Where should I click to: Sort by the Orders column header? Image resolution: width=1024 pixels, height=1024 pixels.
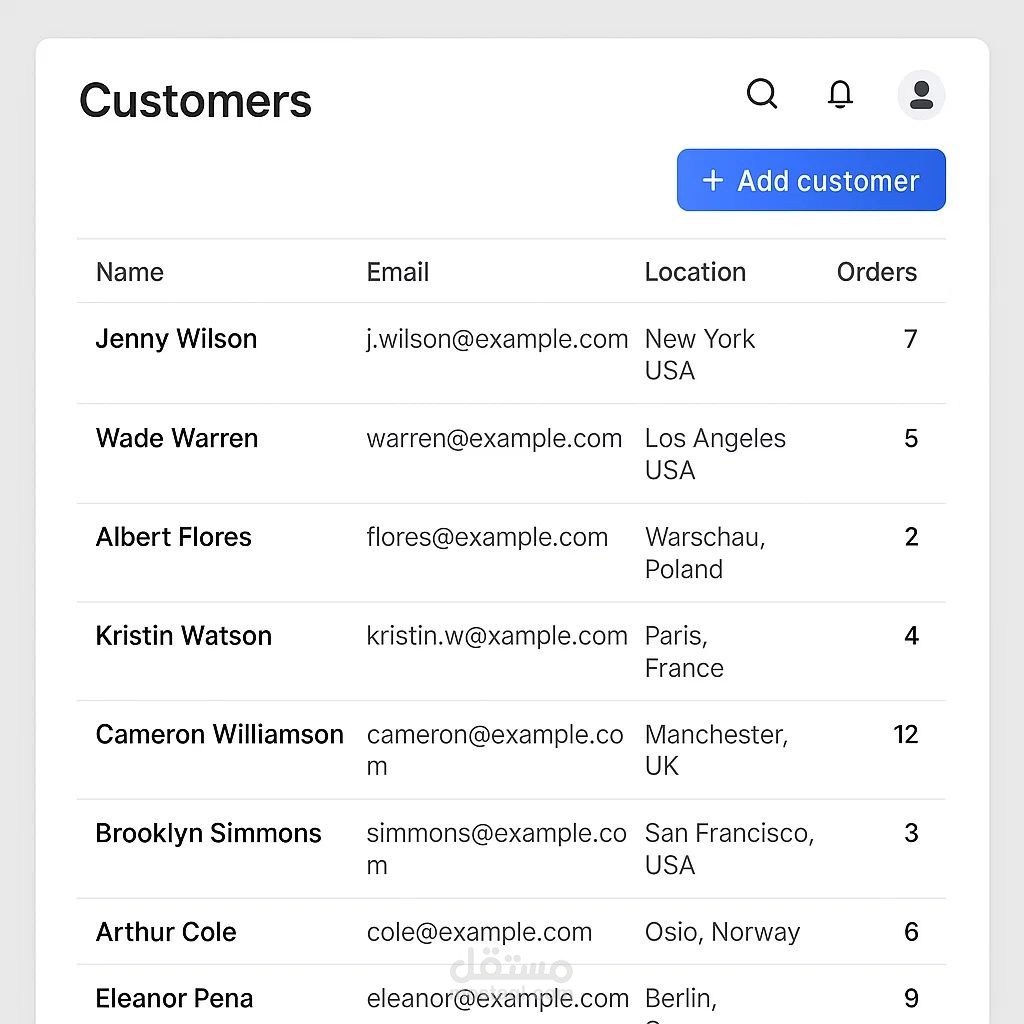(x=876, y=272)
